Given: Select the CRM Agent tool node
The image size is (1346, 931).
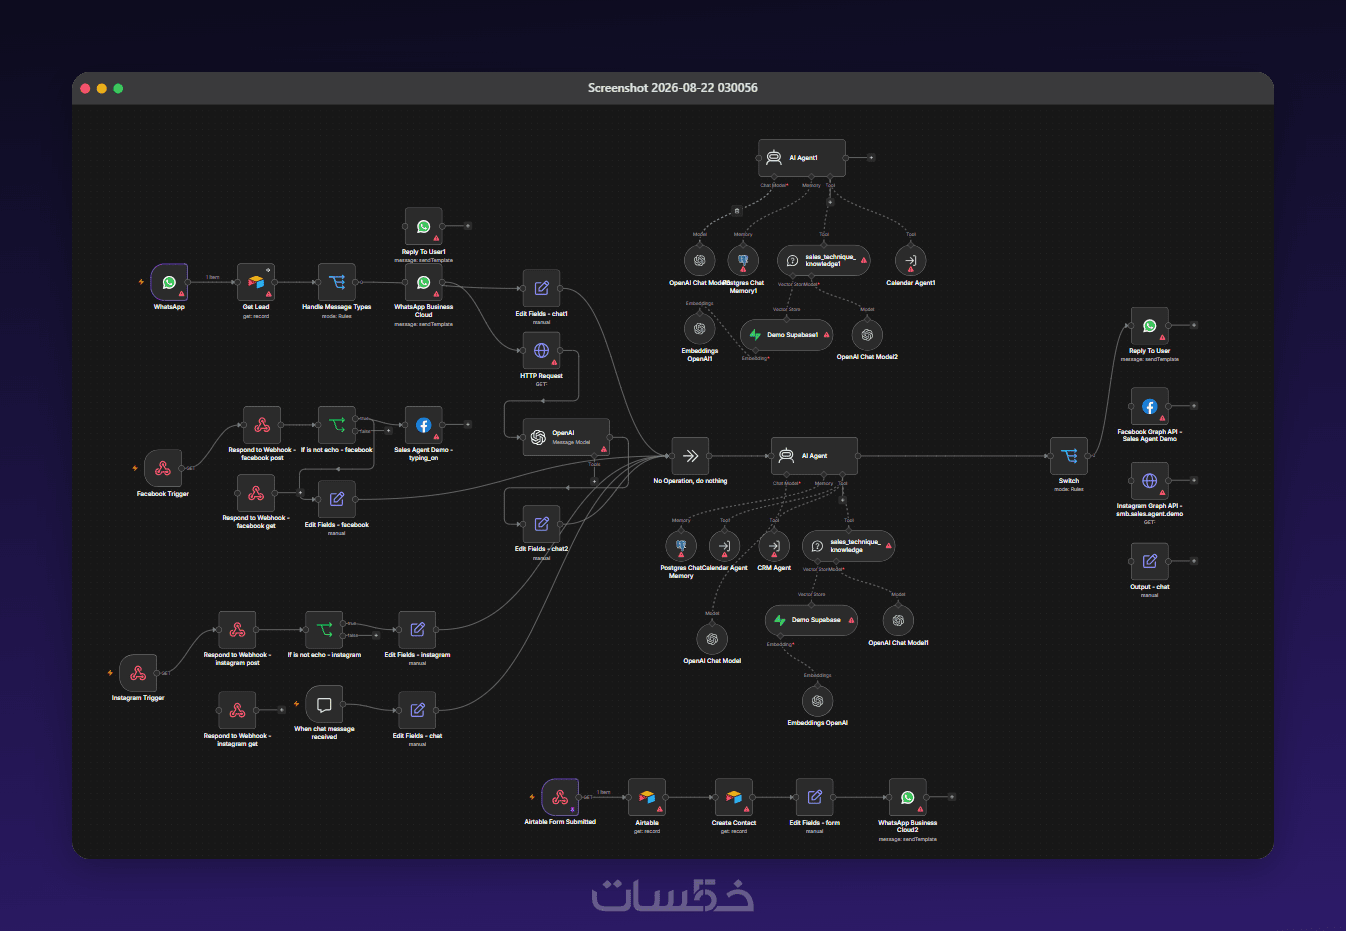Looking at the screenshot, I should [774, 546].
